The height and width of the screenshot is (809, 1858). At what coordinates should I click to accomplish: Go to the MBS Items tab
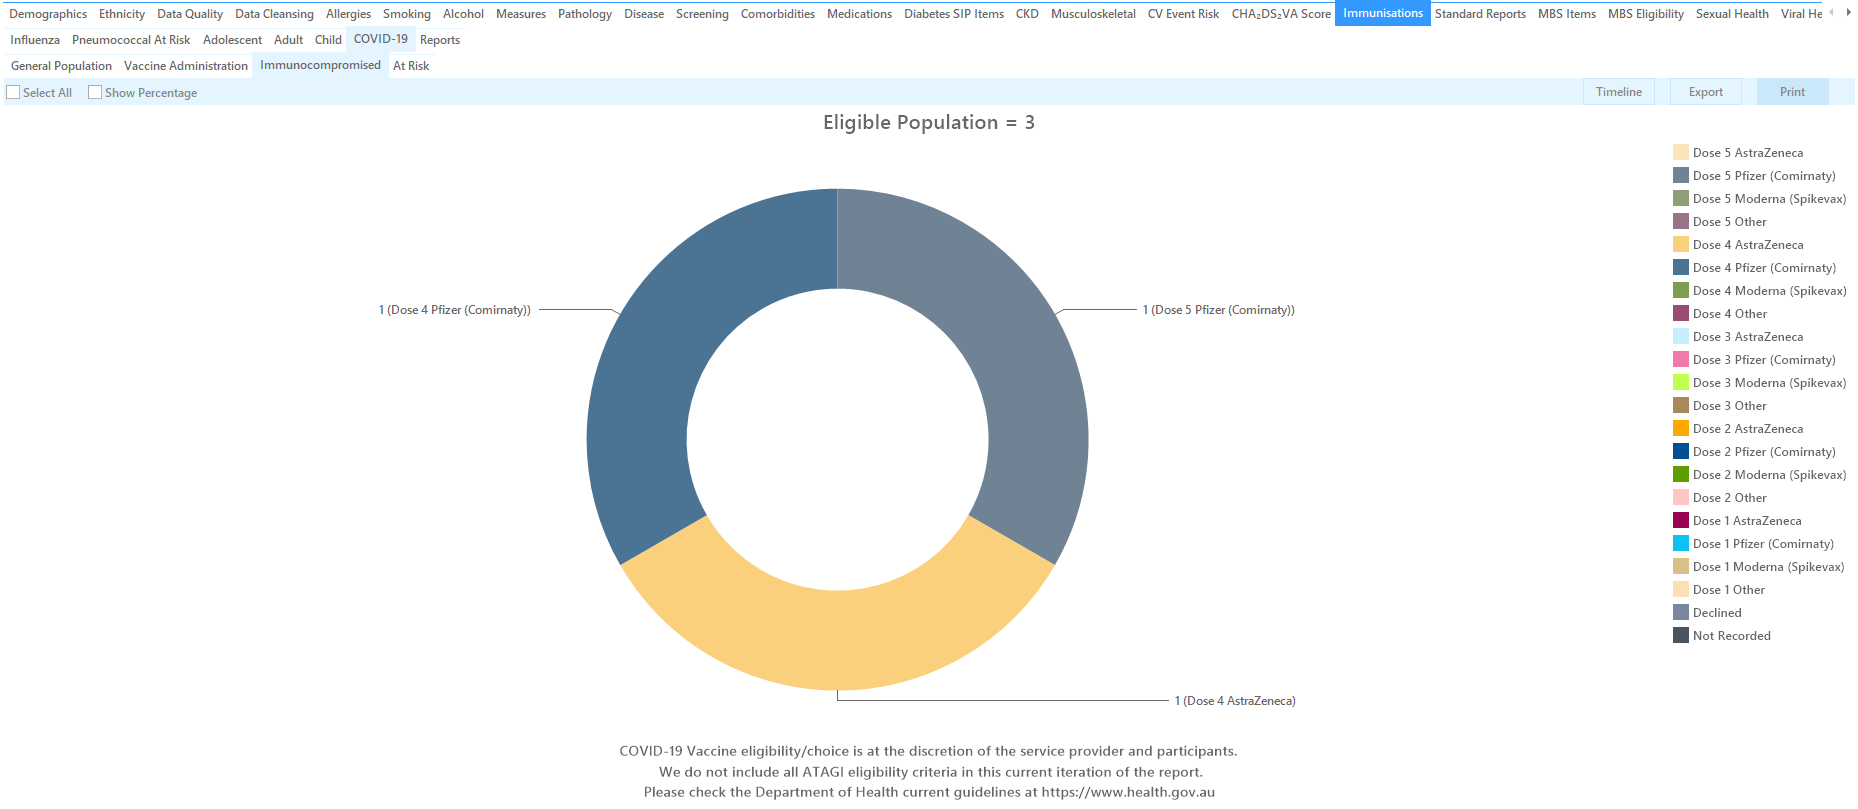click(x=1567, y=14)
